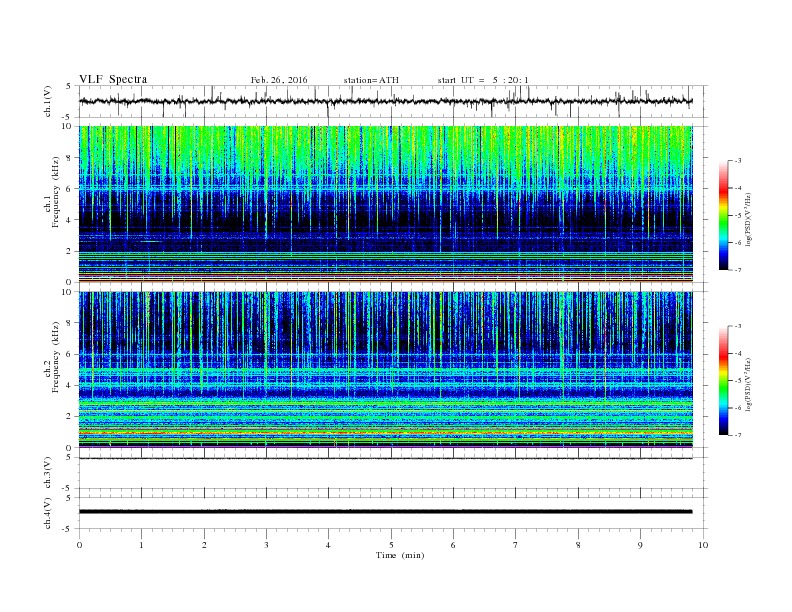
Task: Click the "VLF Spectra" plot title
Action: click(113, 79)
